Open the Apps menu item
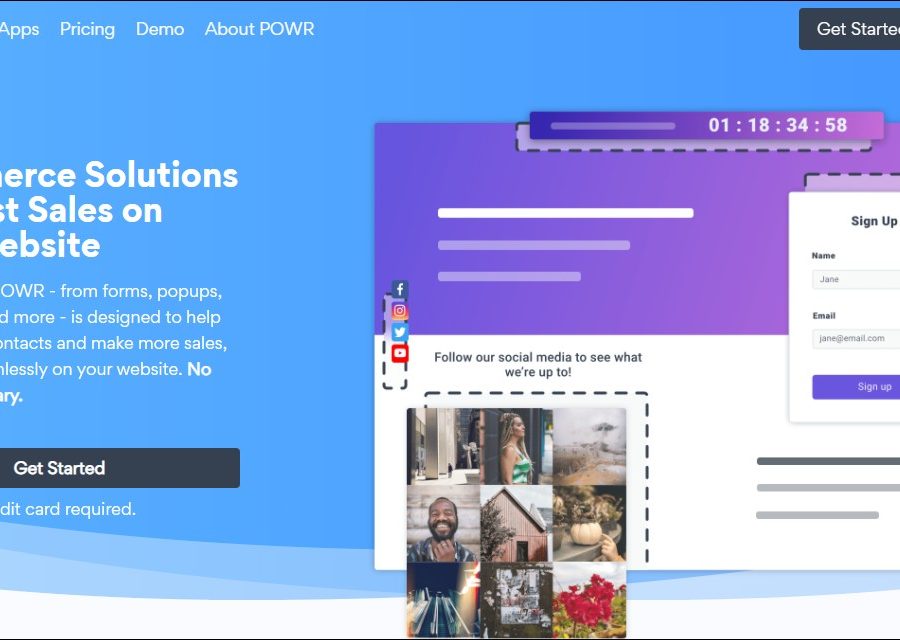 tap(19, 29)
